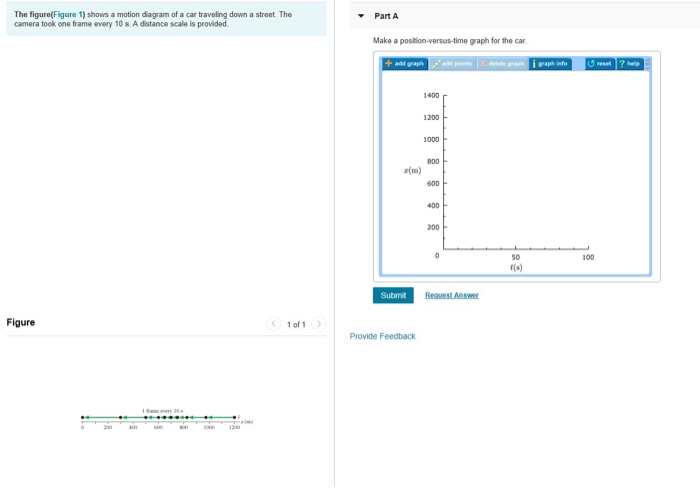Click the t(s) axis label
Screen dimensions: 700x488
[516, 267]
